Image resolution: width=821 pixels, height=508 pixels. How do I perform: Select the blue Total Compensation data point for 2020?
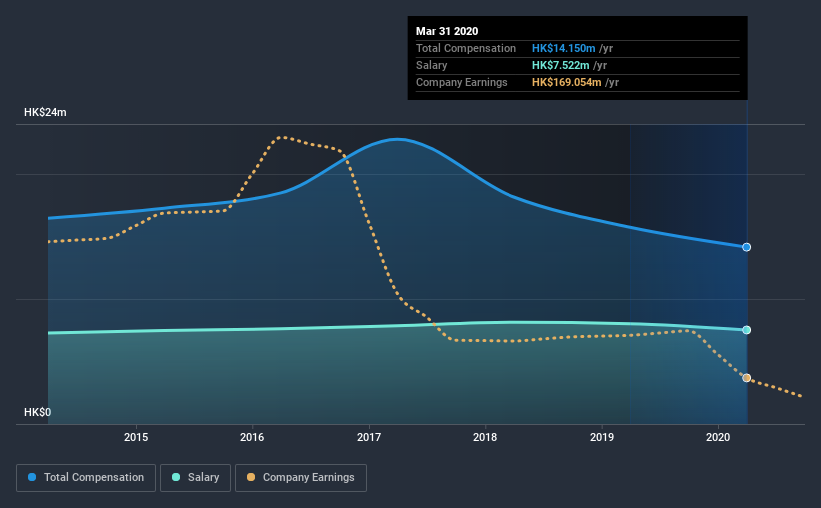point(747,247)
